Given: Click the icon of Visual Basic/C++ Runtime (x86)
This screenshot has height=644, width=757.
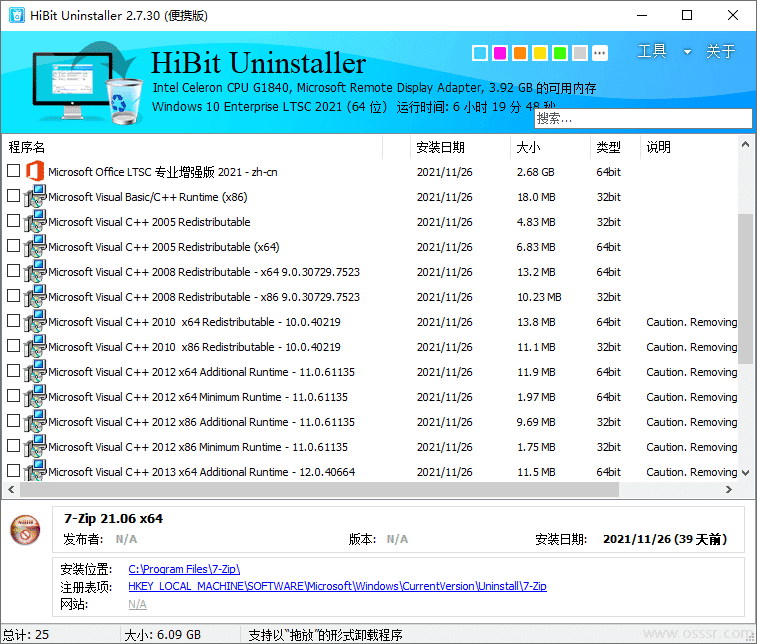Looking at the screenshot, I should pyautogui.click(x=35, y=196).
